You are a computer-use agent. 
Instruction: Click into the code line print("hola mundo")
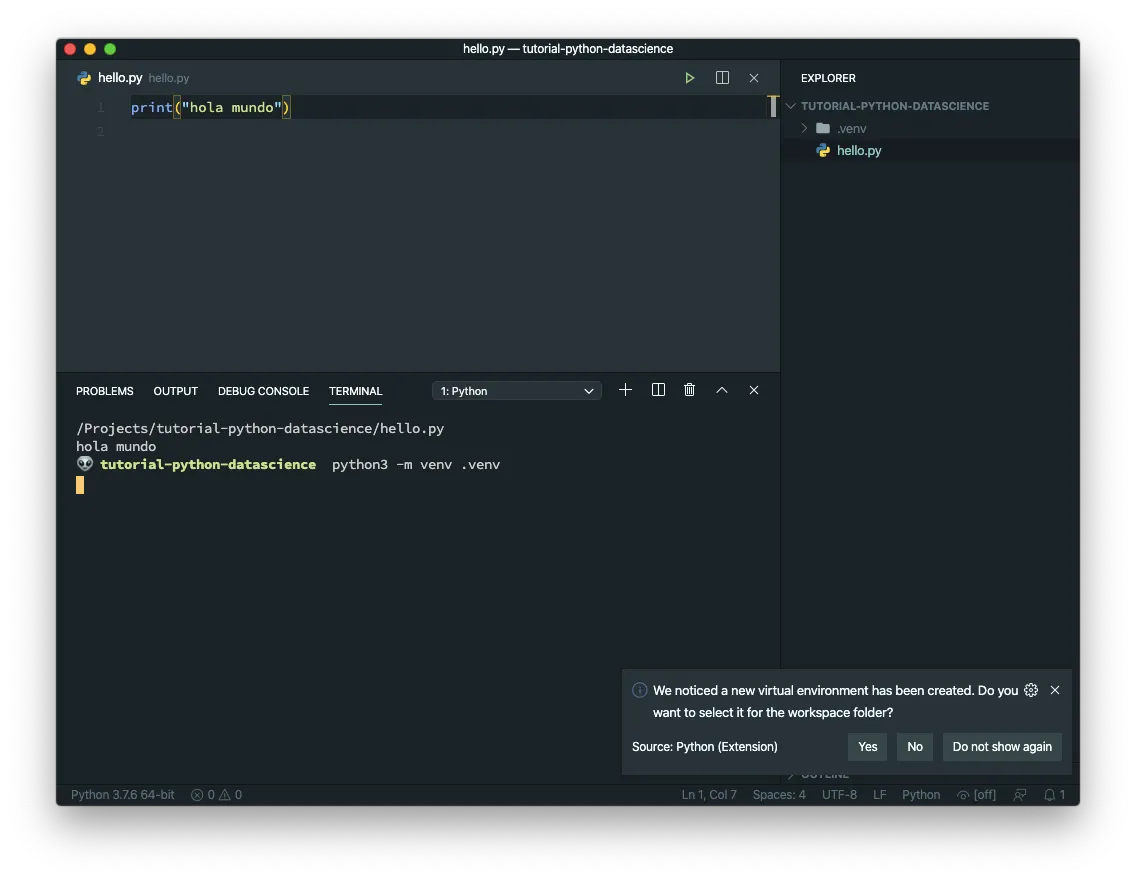click(x=210, y=107)
